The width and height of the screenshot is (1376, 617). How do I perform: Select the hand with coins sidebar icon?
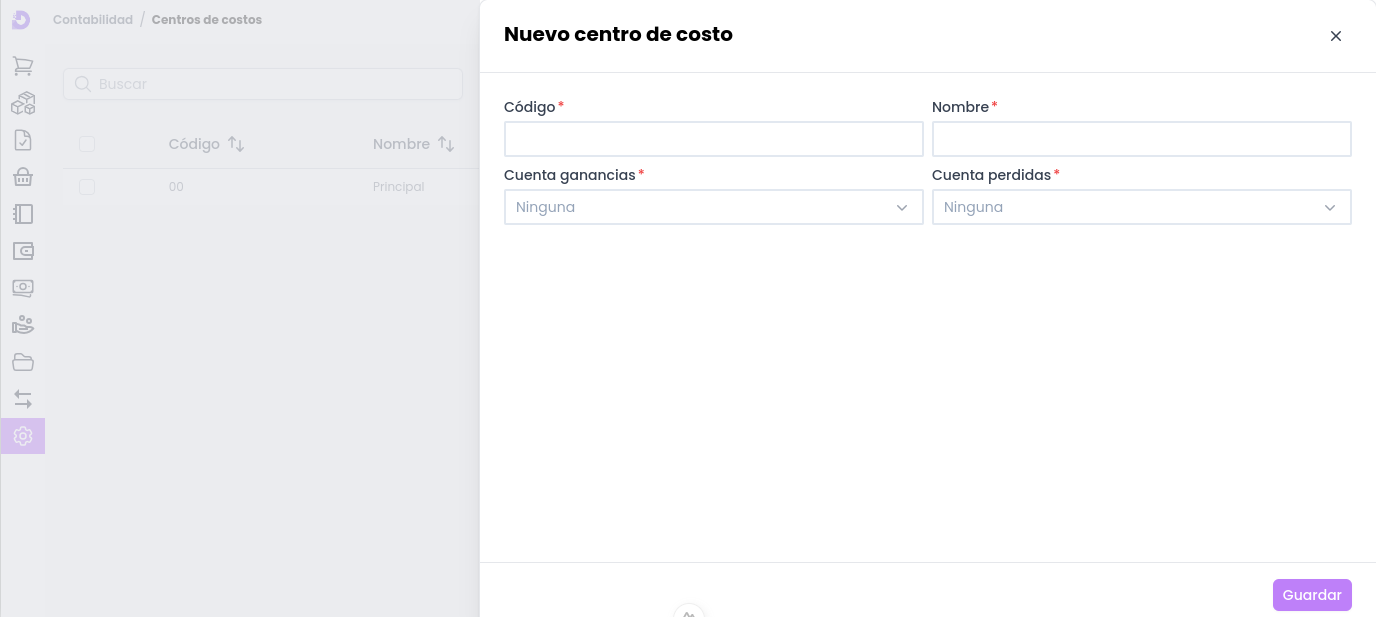pyautogui.click(x=23, y=325)
